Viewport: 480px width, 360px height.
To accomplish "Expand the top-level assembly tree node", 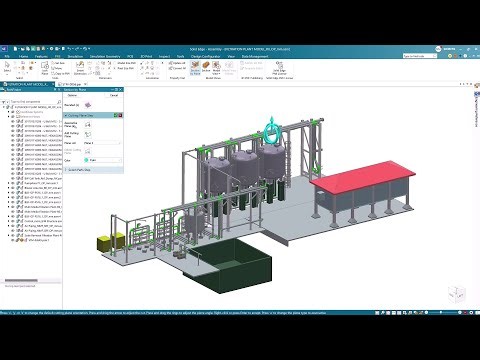I will (4, 107).
